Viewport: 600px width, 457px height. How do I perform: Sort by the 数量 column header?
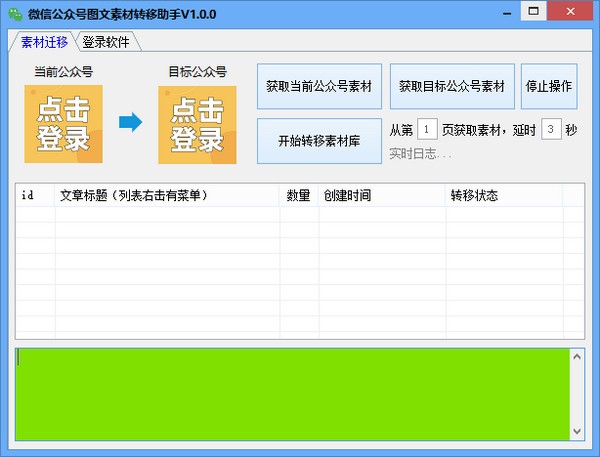coord(299,195)
